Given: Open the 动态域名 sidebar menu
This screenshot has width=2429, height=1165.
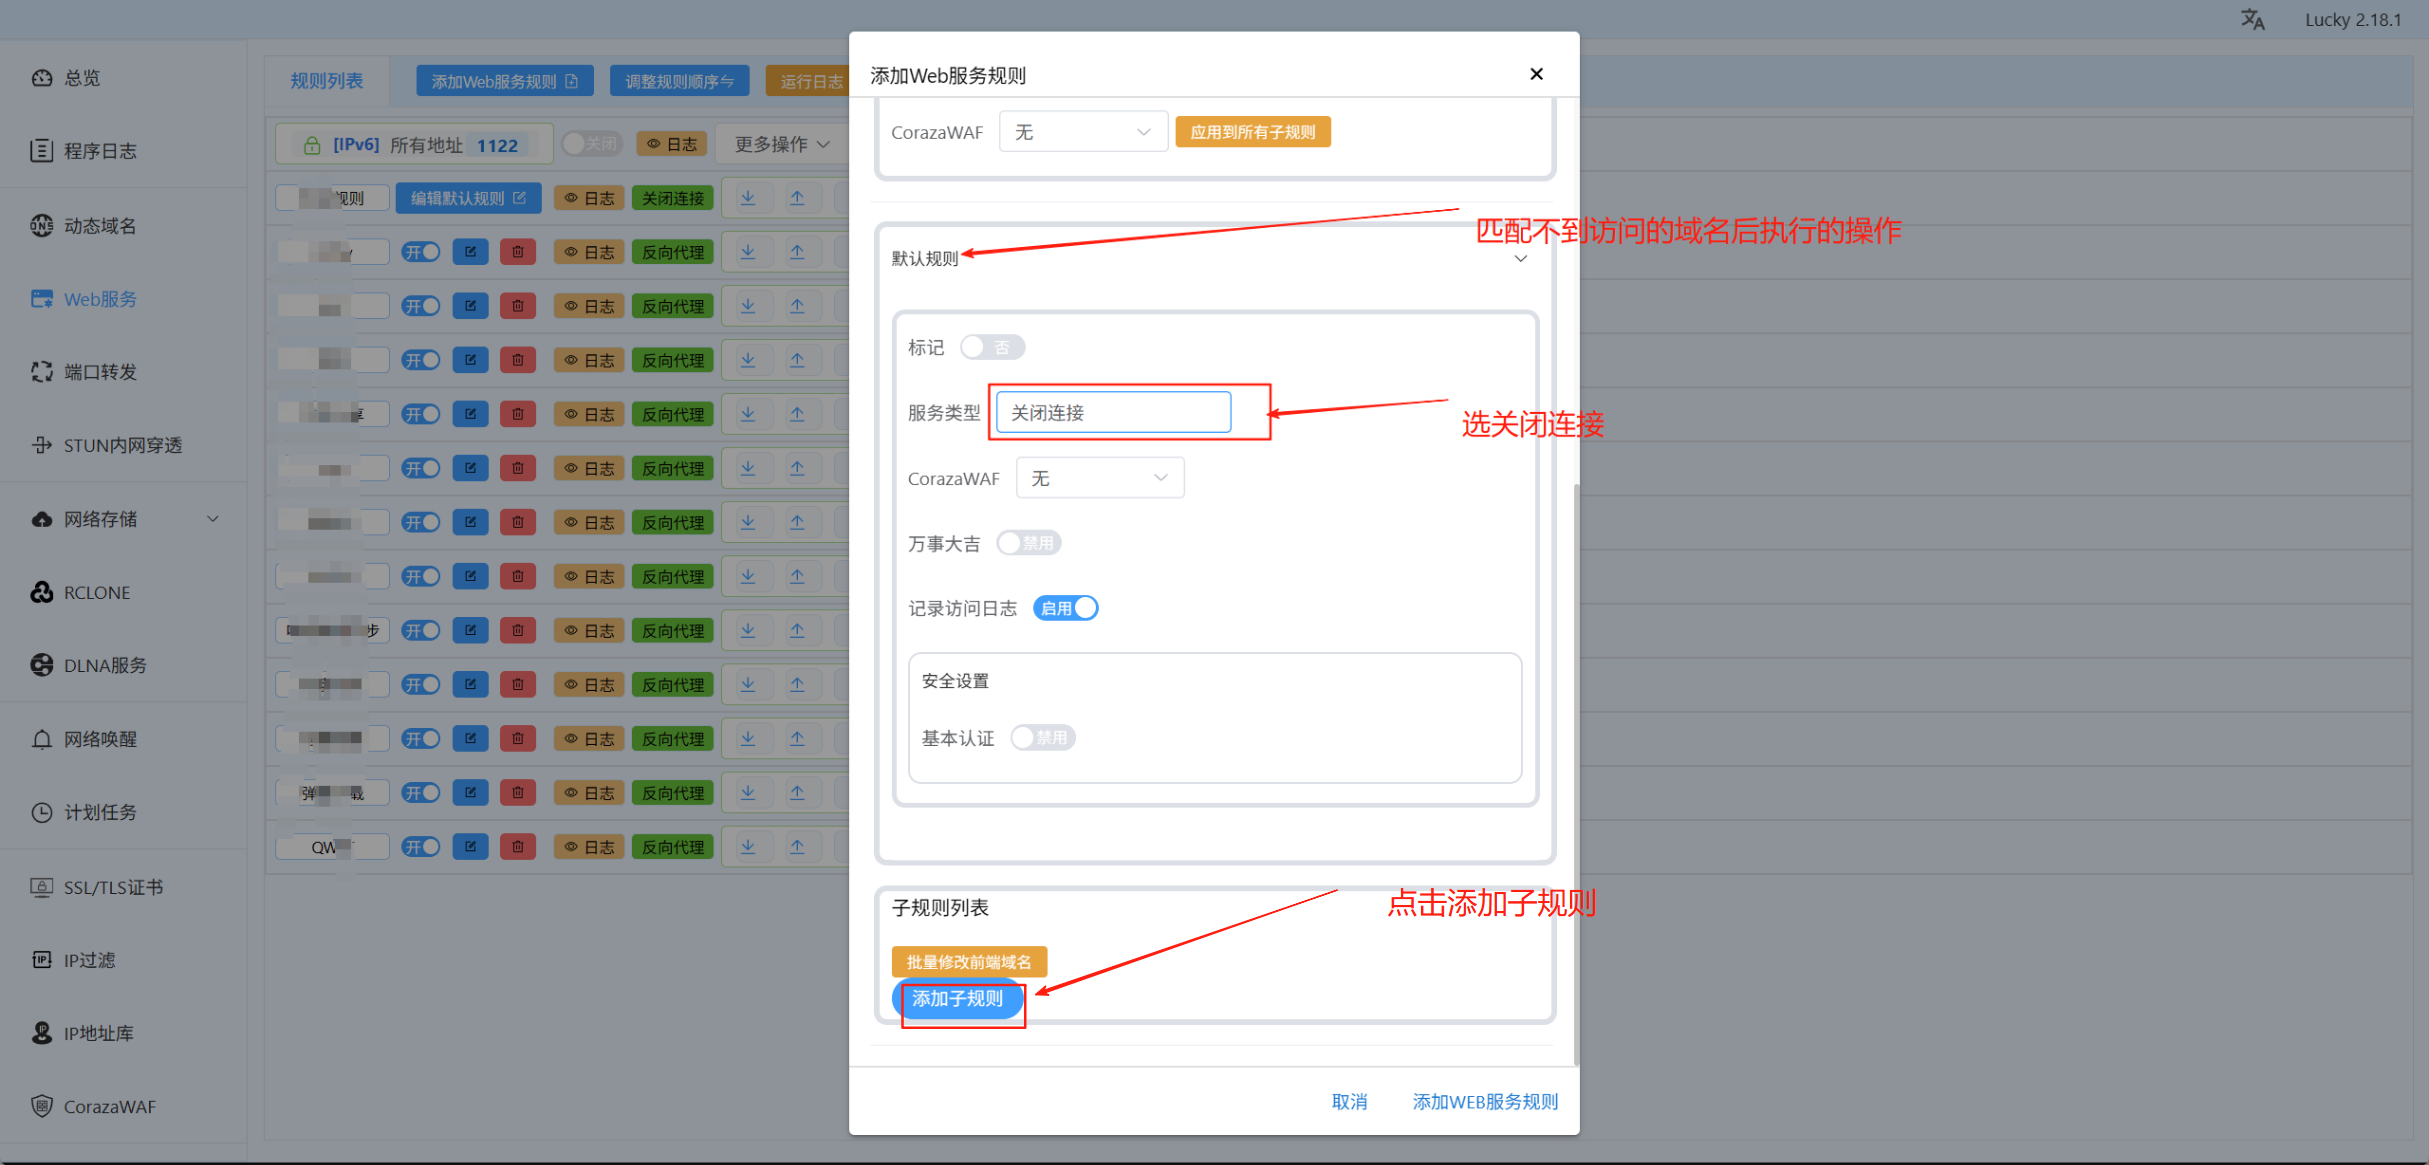Looking at the screenshot, I should pos(100,226).
